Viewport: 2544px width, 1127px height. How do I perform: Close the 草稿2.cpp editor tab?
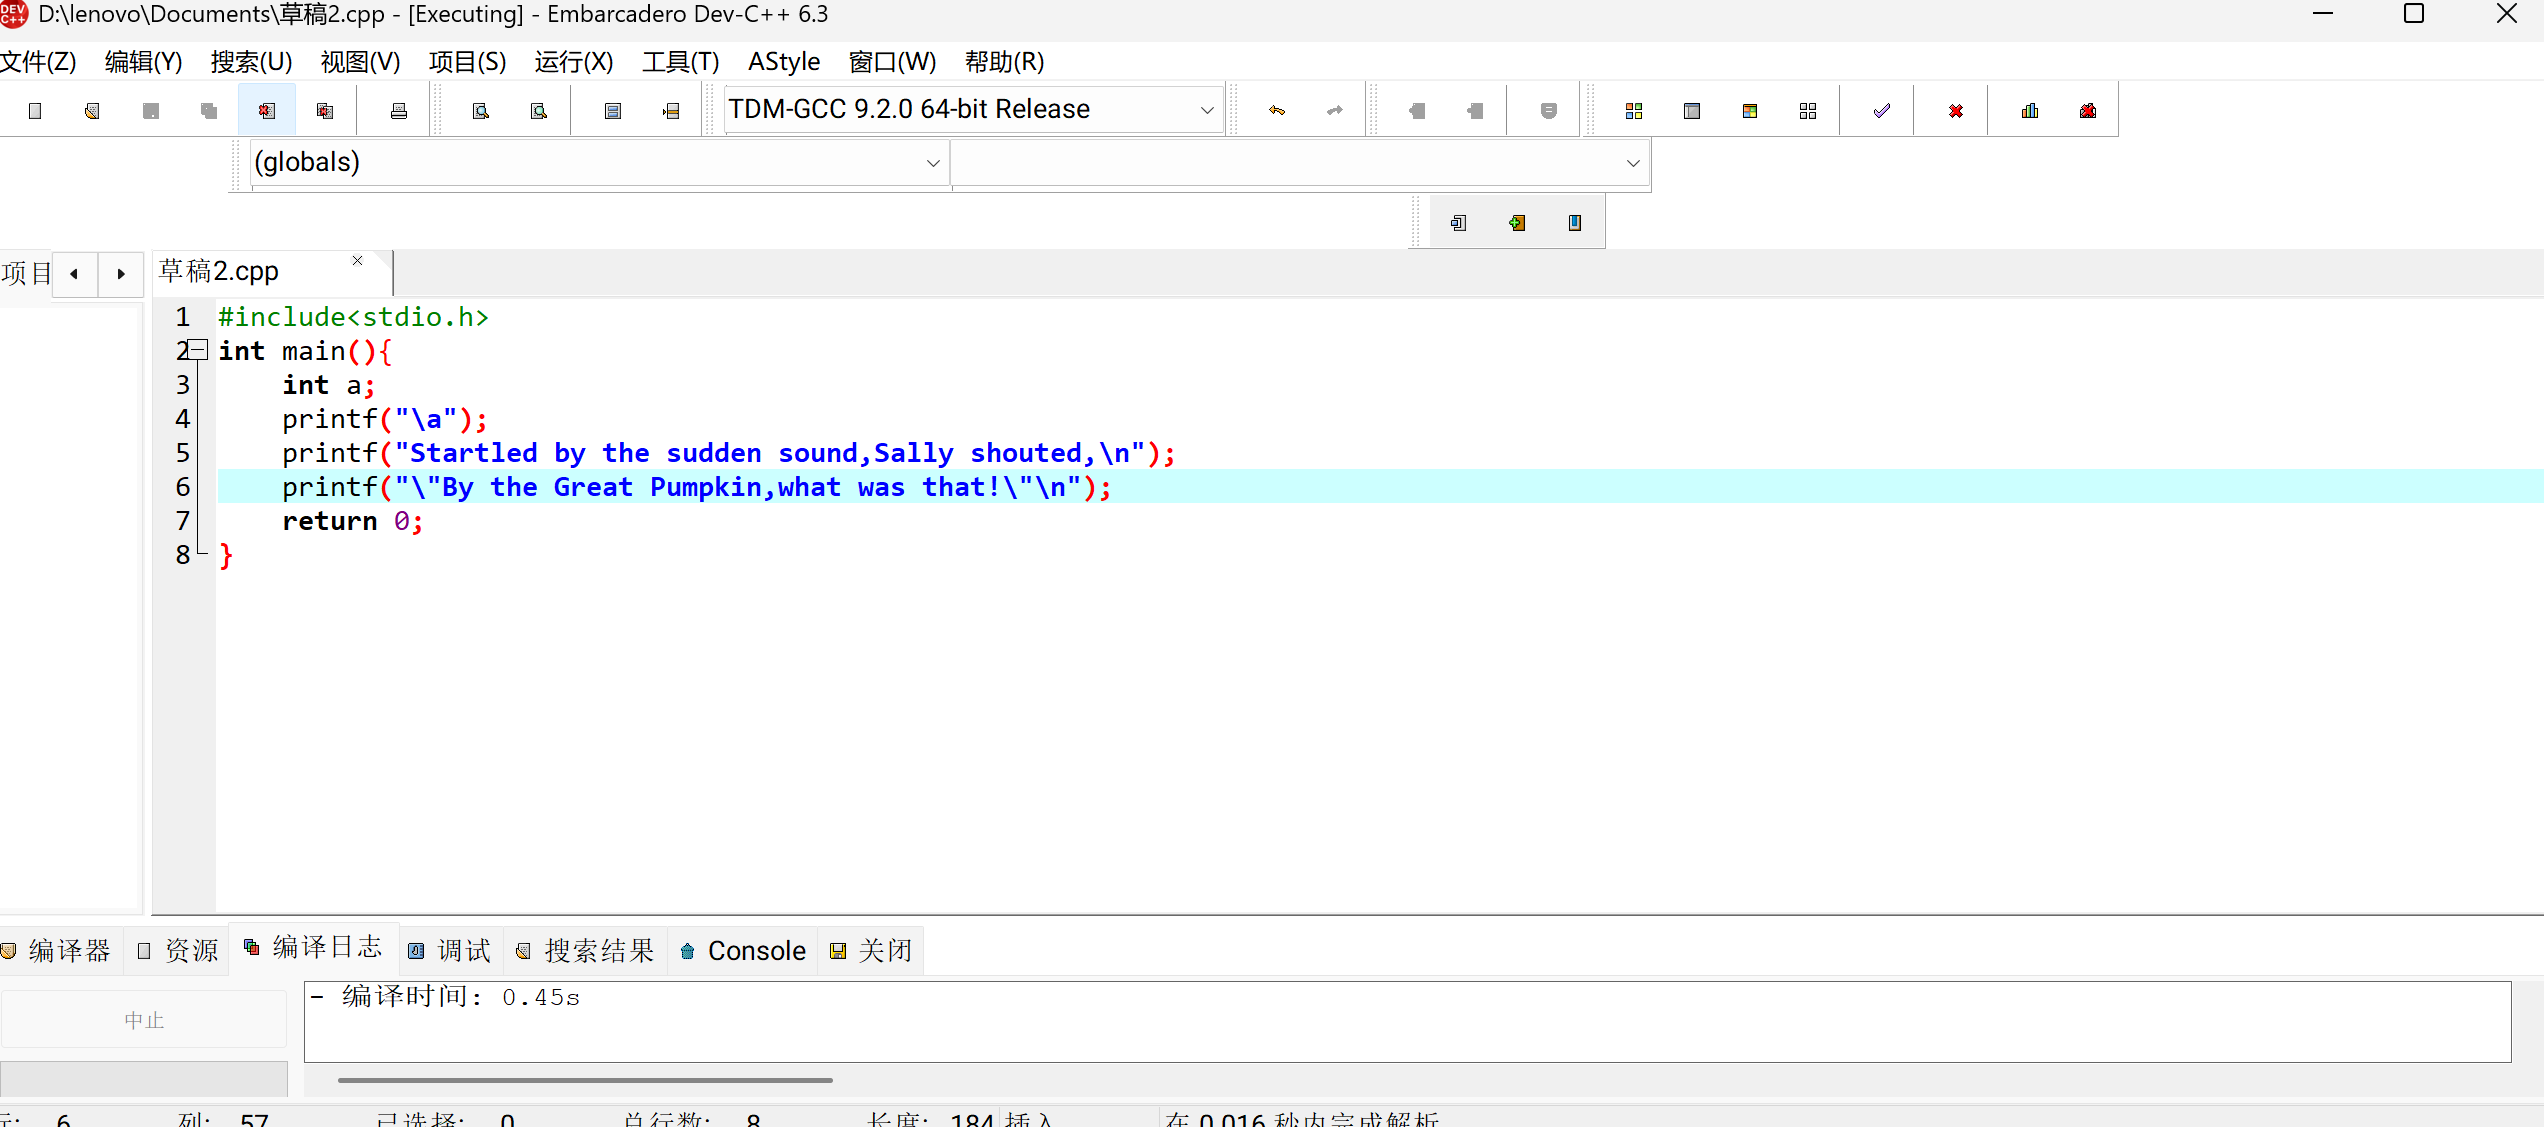[357, 261]
